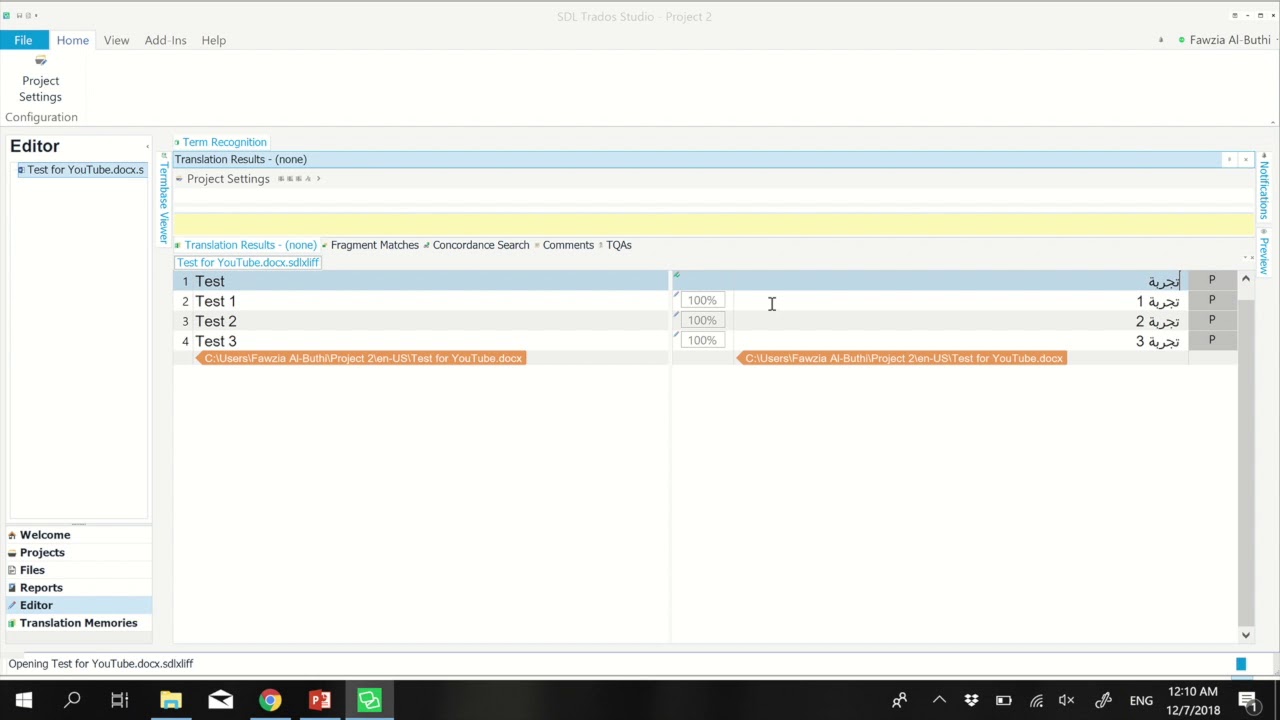Go to the Reports view

coord(78,588)
